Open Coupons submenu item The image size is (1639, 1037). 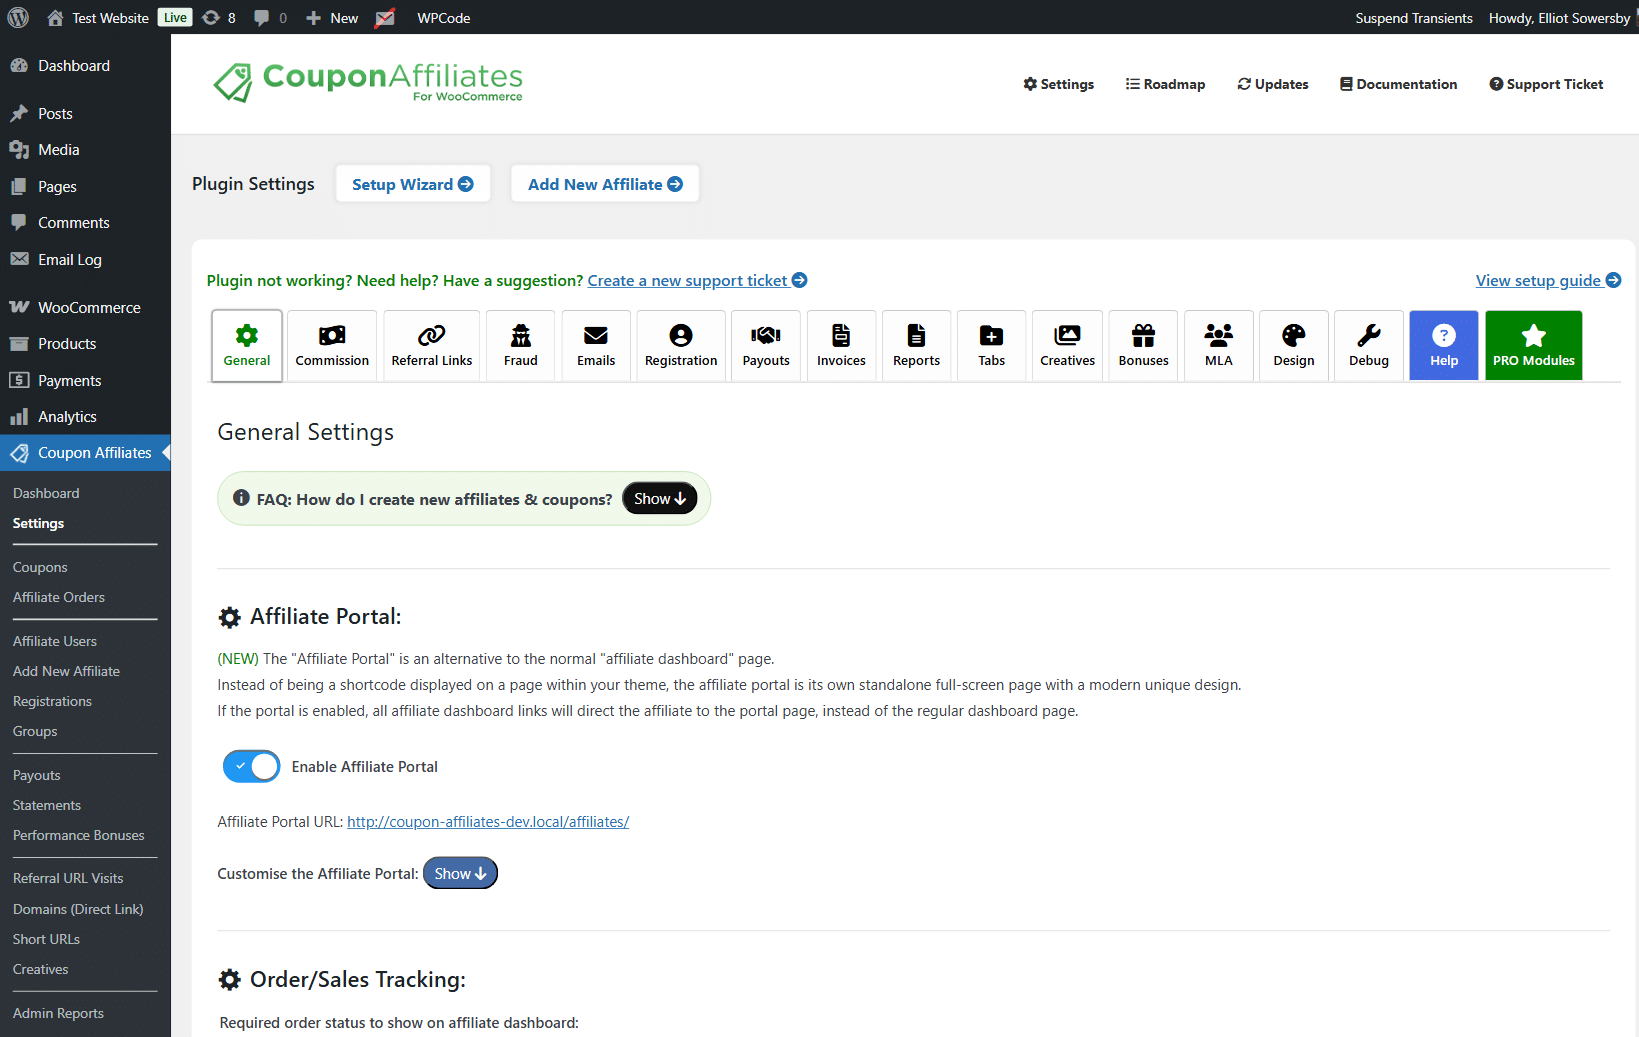point(40,567)
